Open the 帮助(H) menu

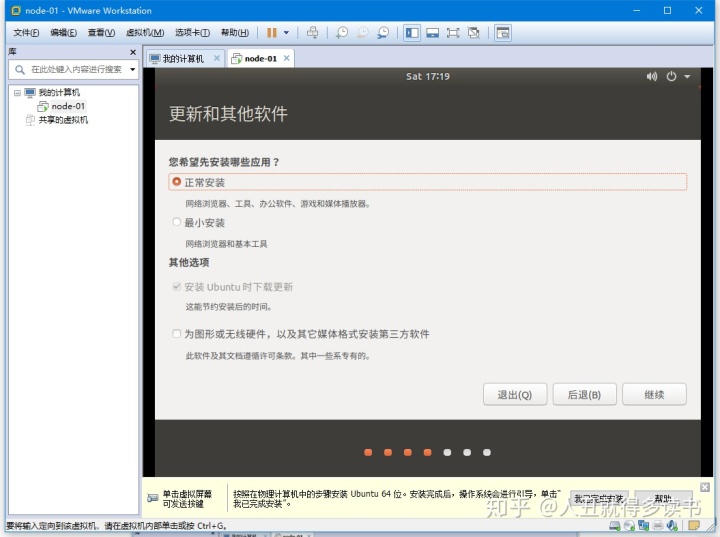click(x=235, y=33)
